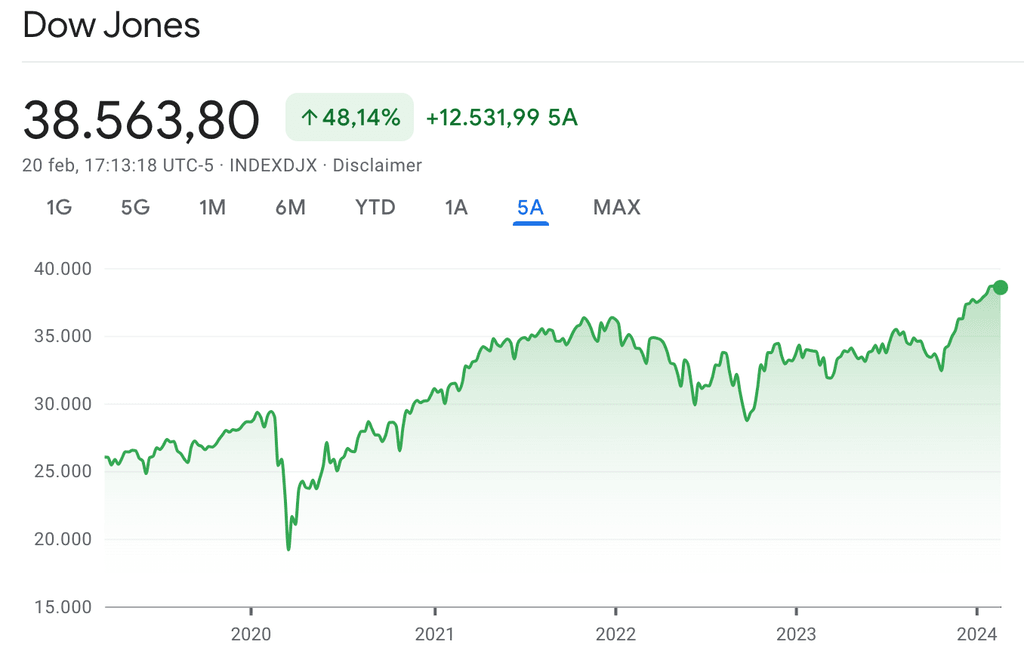Switch to the 1G time range tab
The width and height of the screenshot is (1024, 663).
(x=57, y=207)
